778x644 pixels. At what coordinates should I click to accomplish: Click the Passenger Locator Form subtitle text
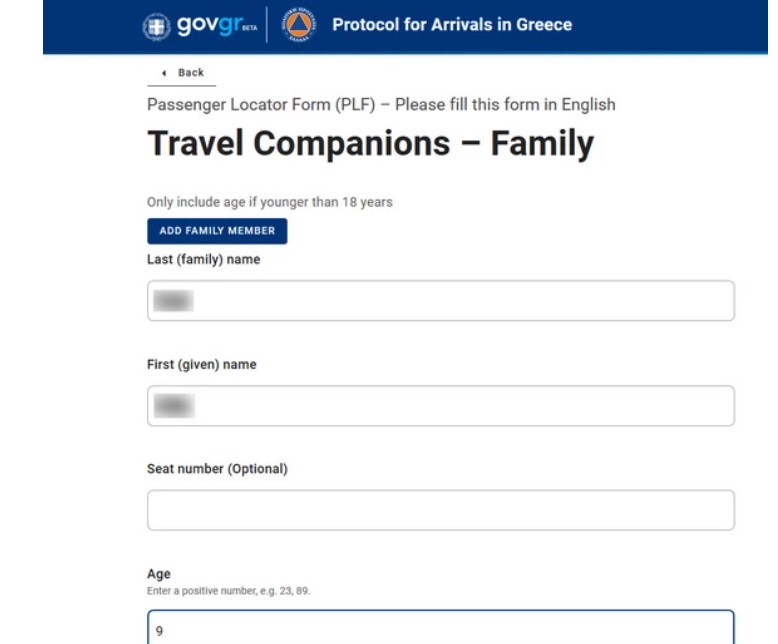381,104
